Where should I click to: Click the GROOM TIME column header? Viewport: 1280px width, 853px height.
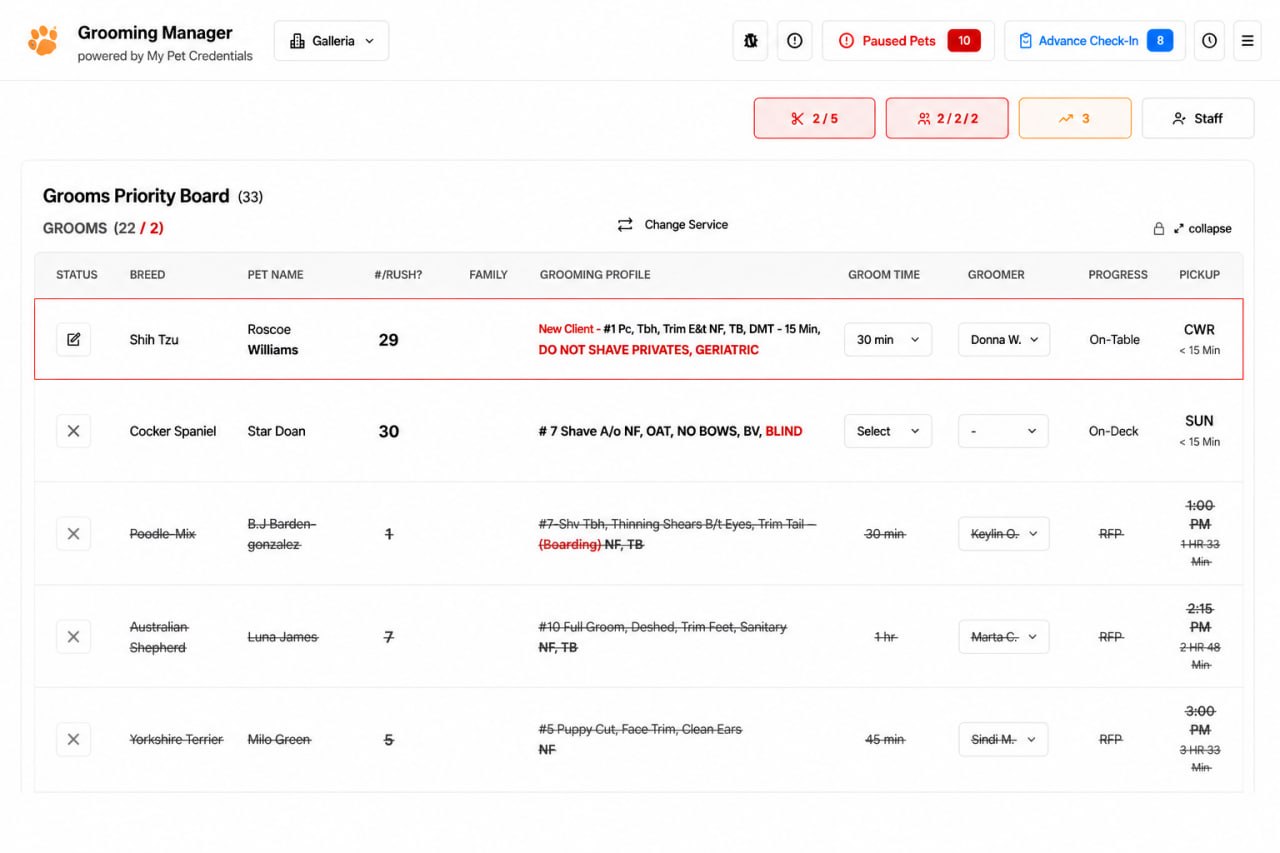click(x=884, y=275)
